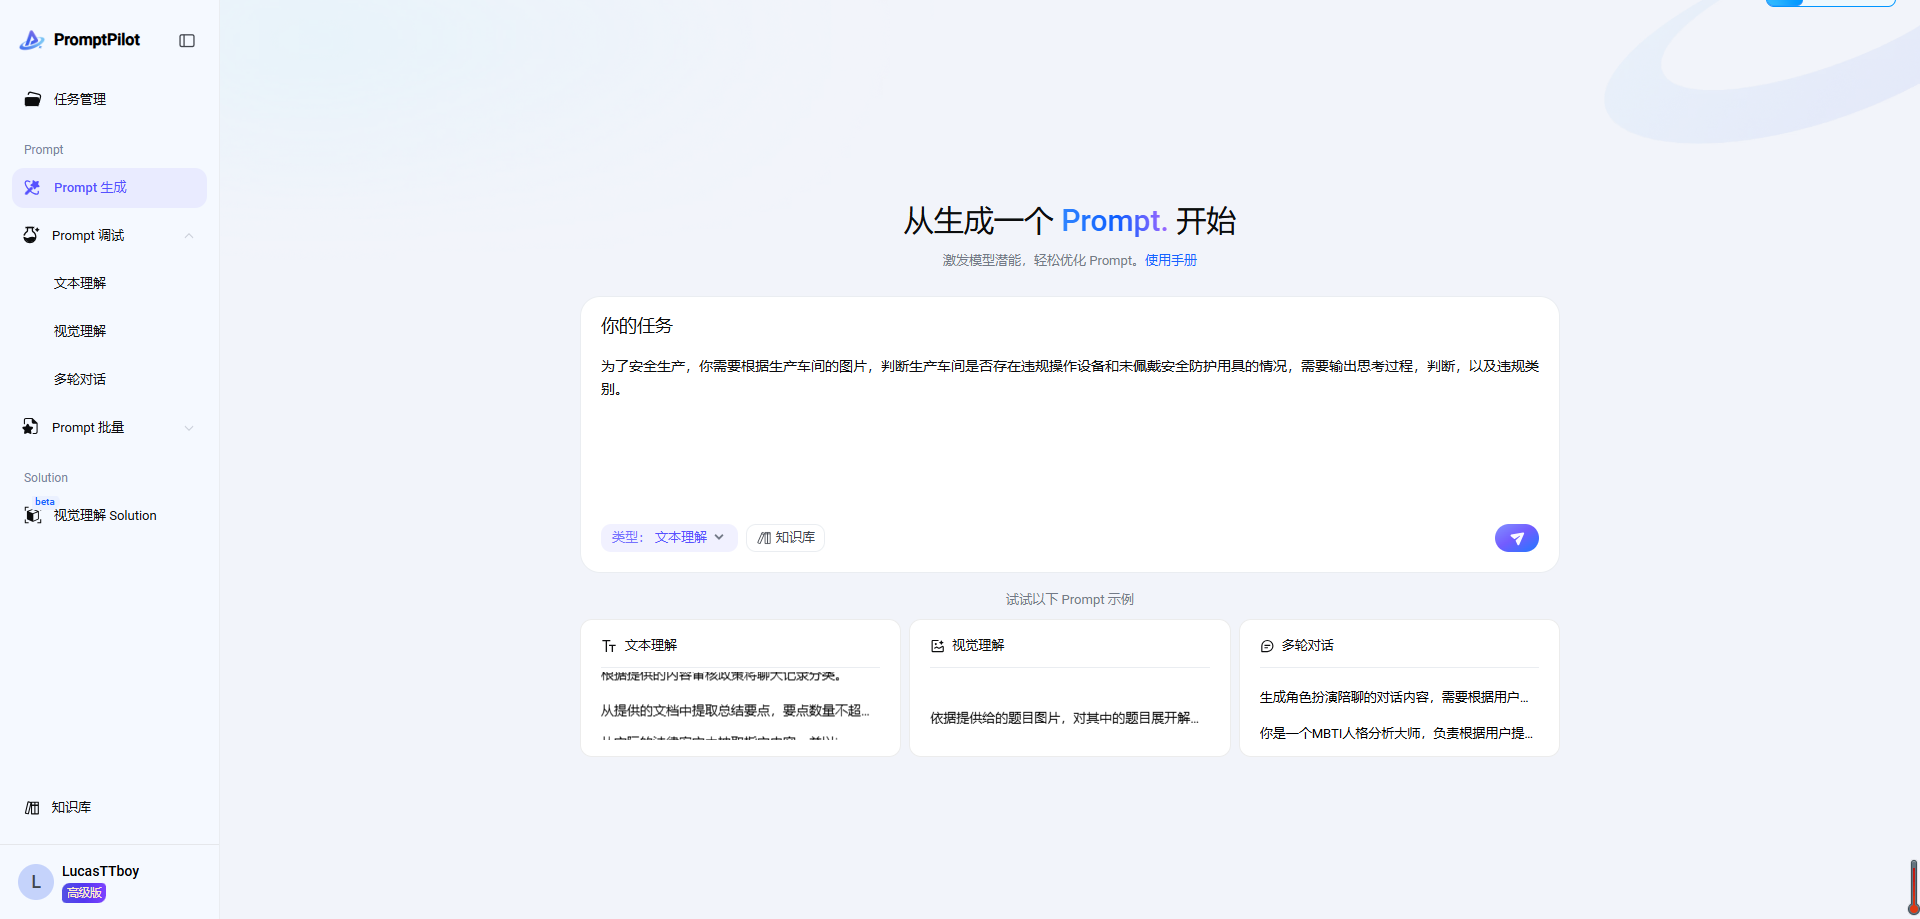Viewport: 1920px width, 919px height.
Task: Select example 依据提供给的题目图片
Action: (1065, 718)
